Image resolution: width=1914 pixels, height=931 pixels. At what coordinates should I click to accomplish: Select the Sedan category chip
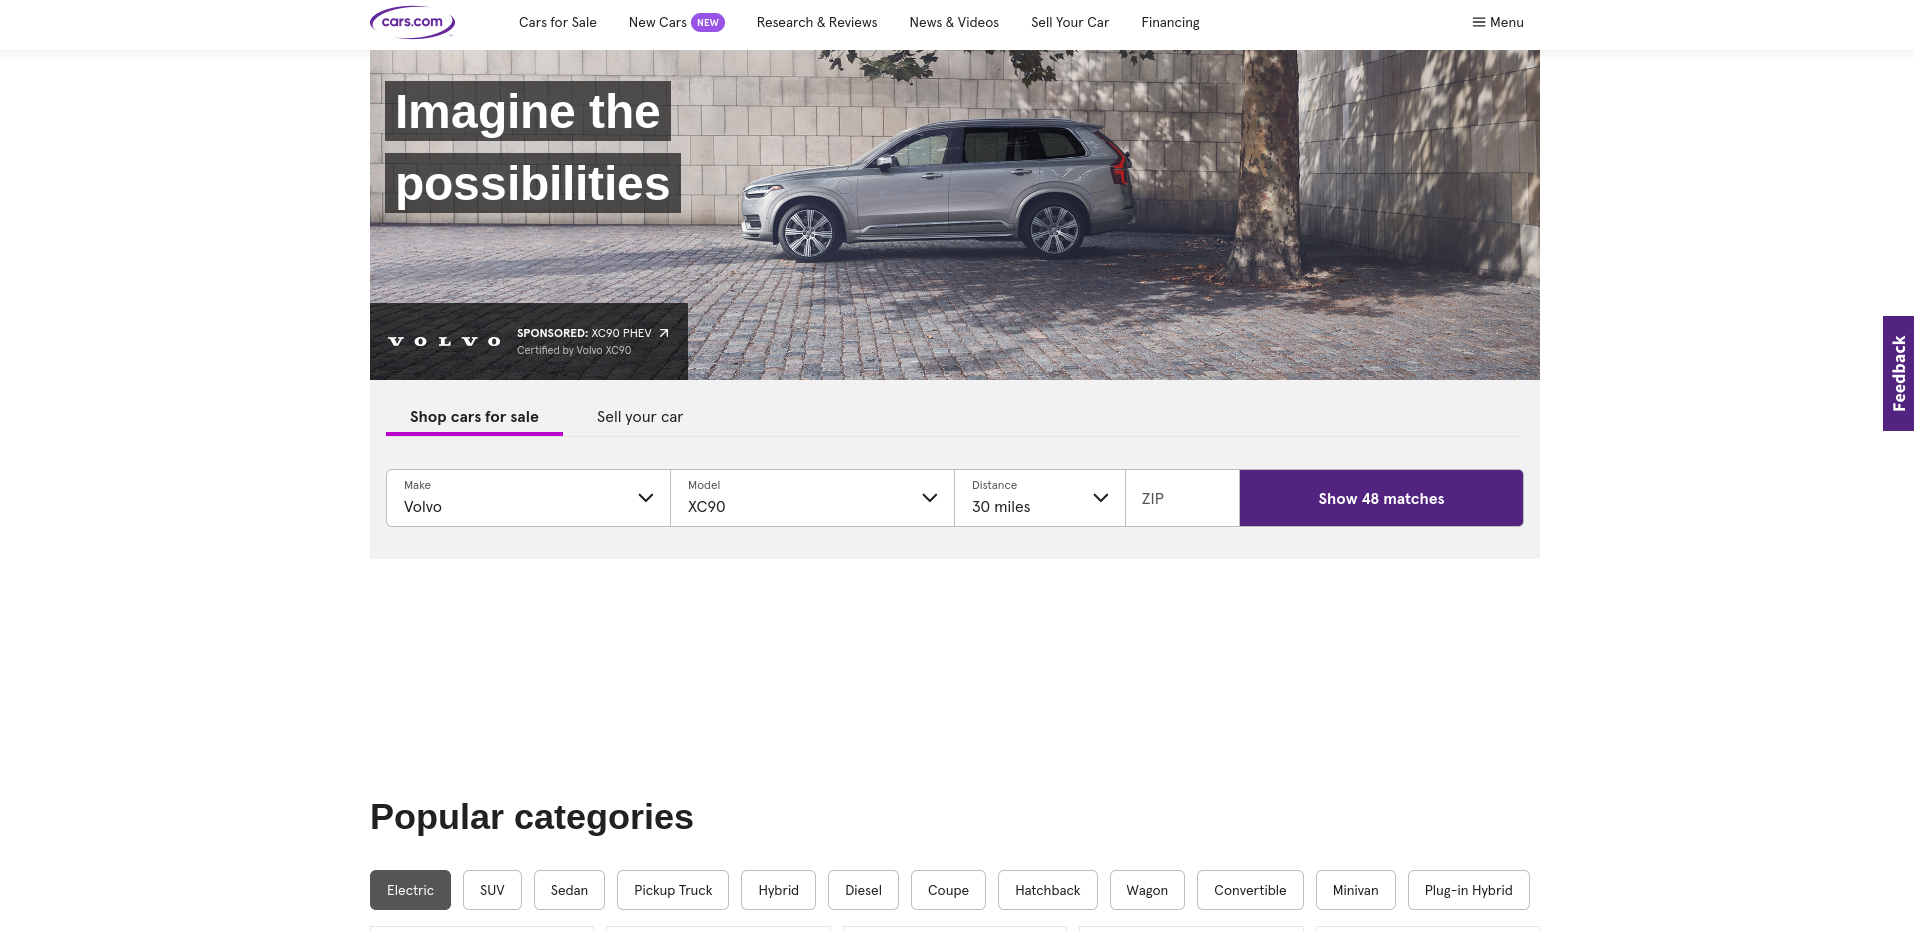coord(569,890)
